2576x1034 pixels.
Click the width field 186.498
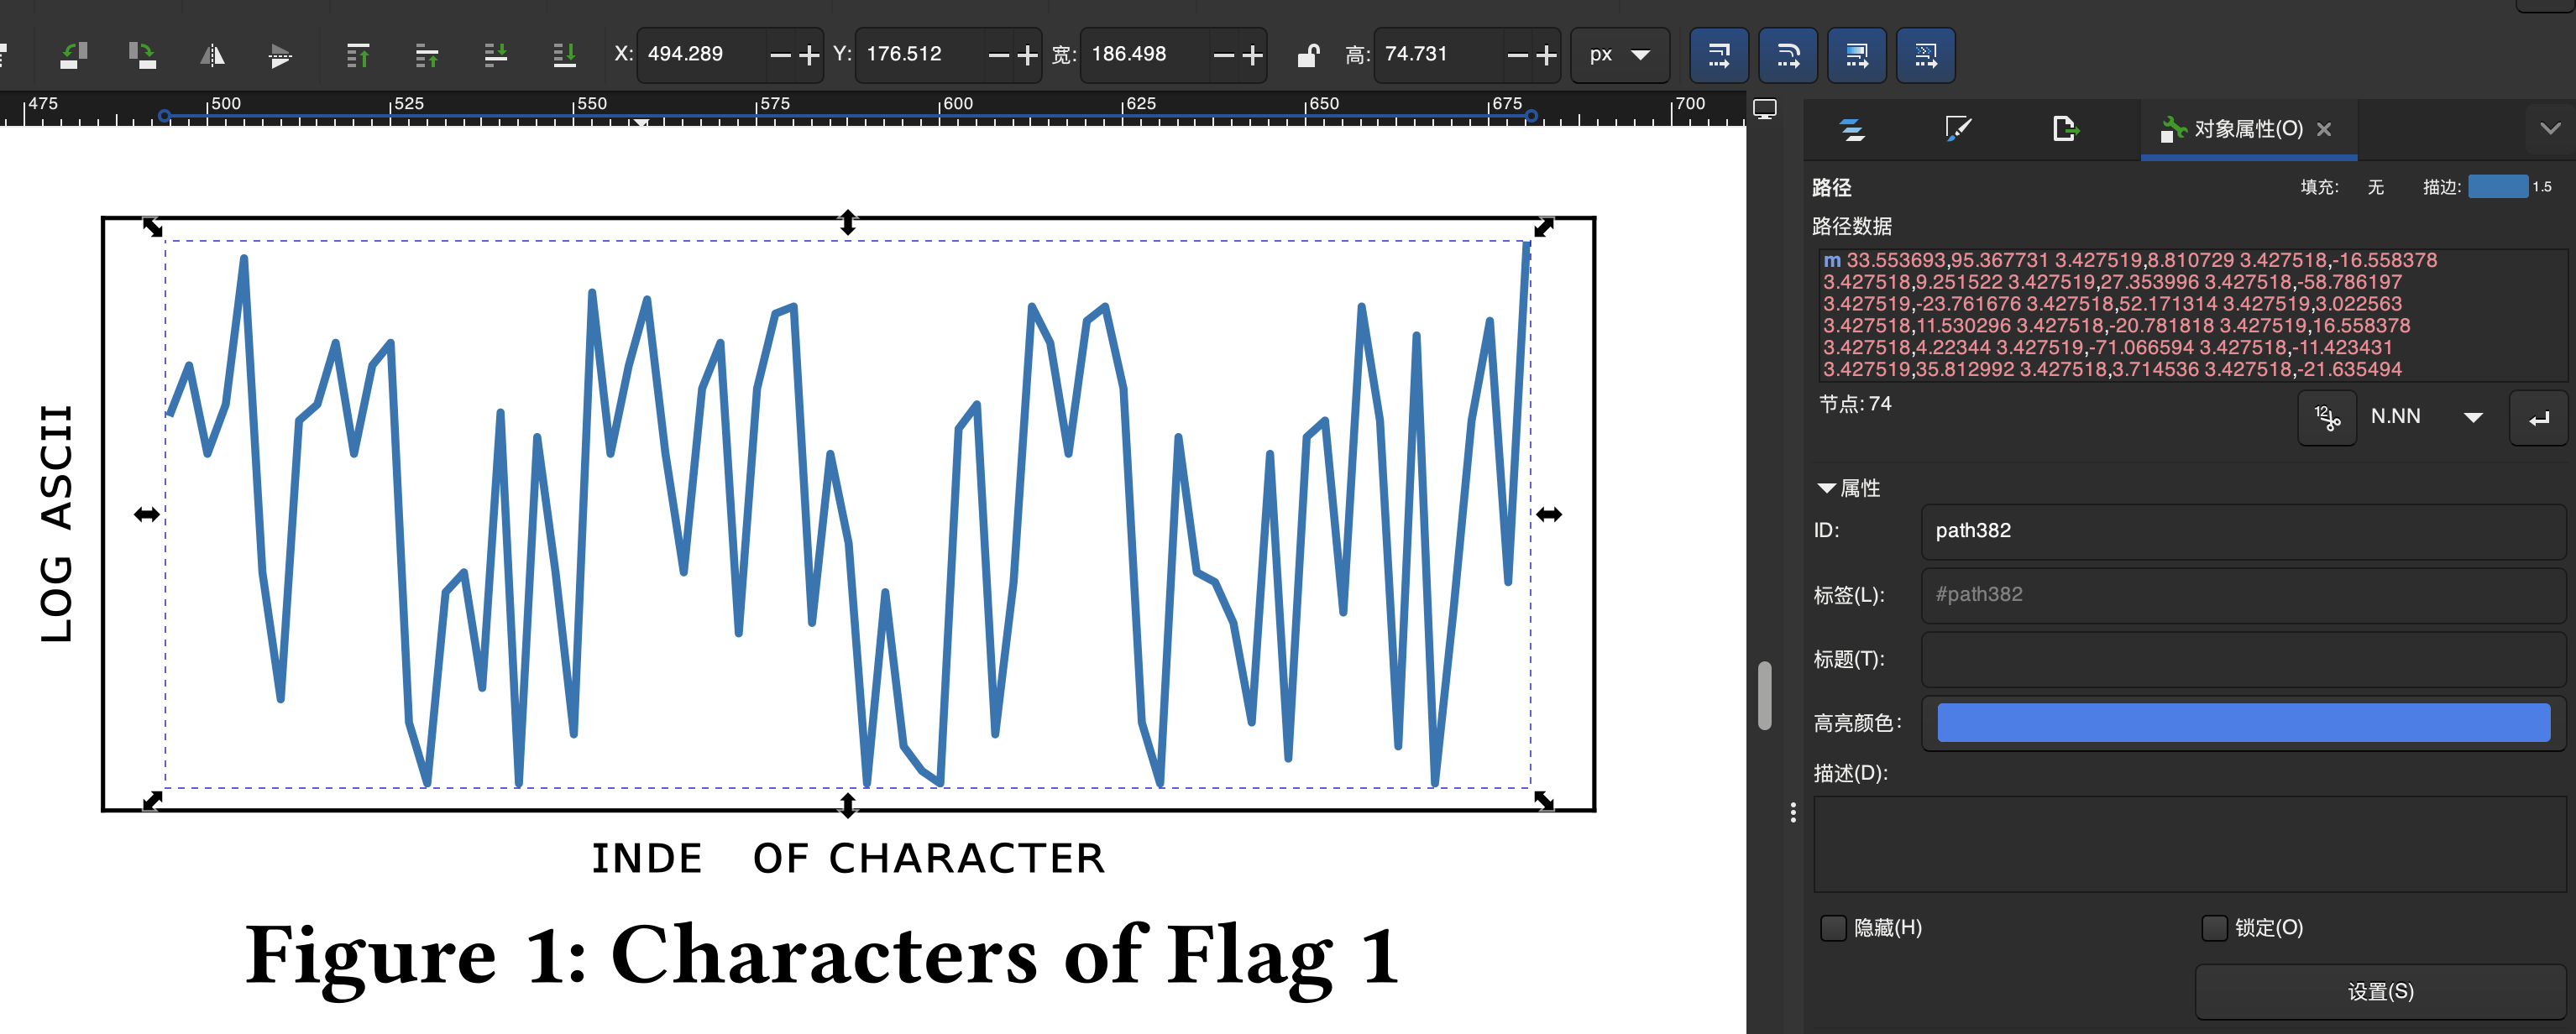coord(1145,54)
